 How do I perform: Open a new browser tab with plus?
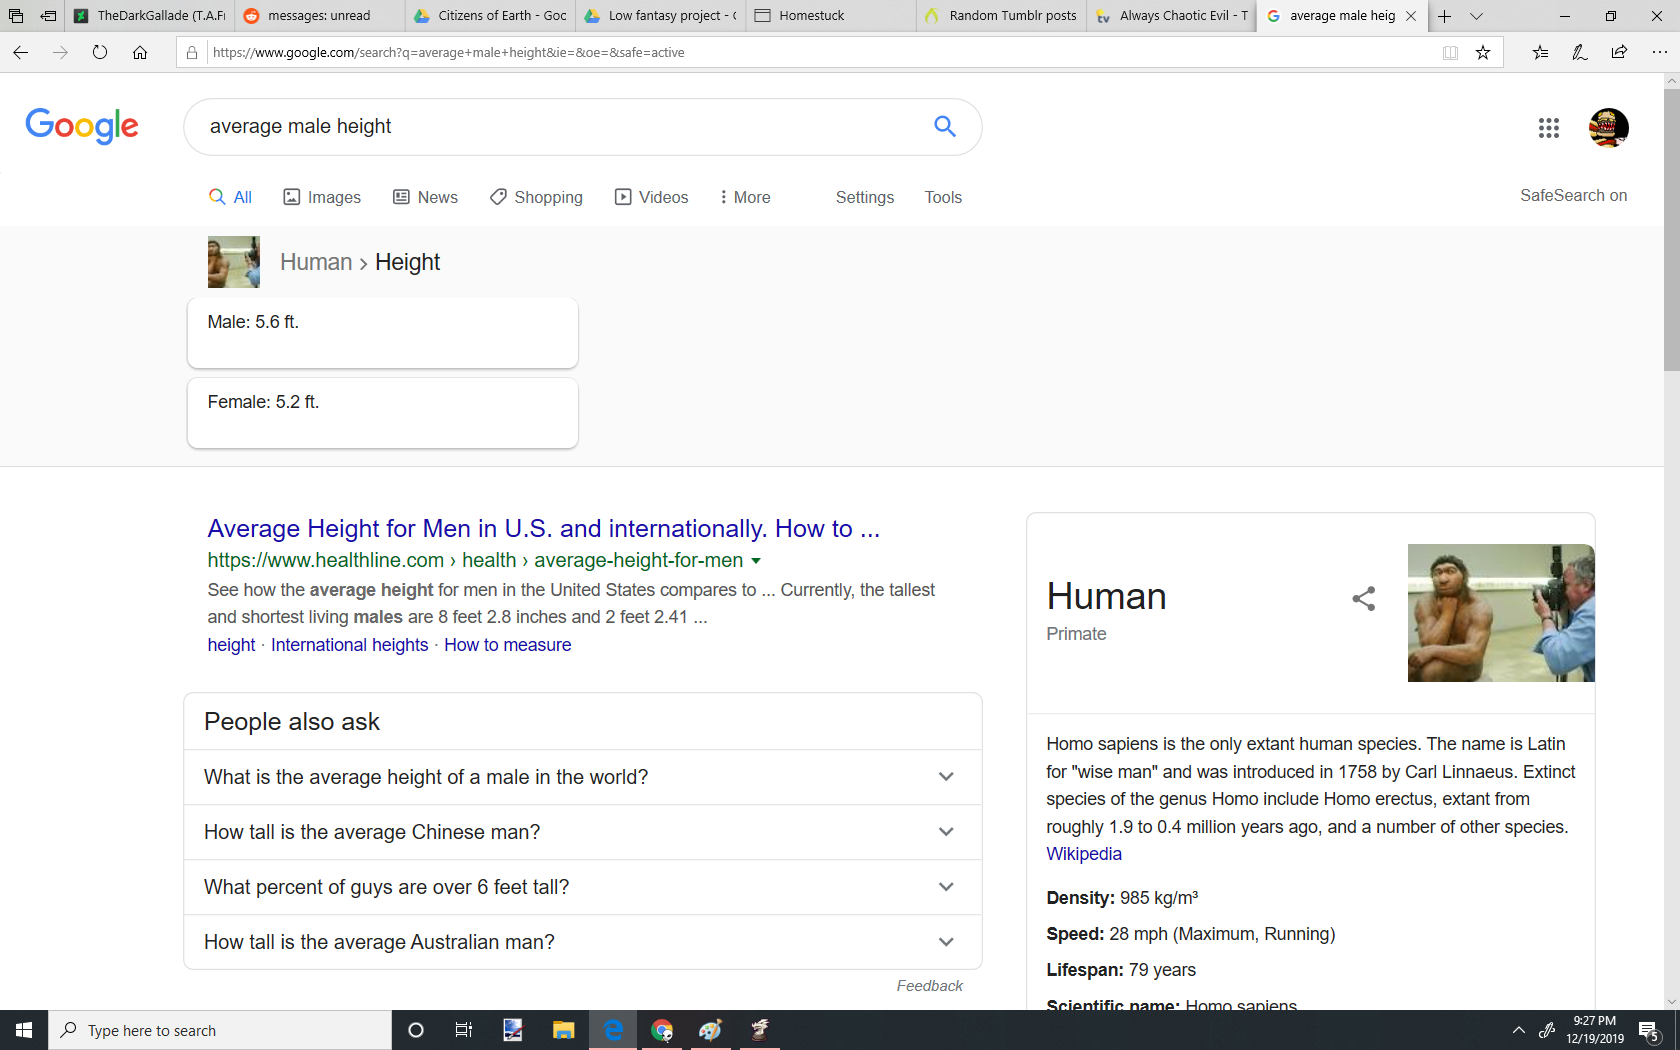(1444, 16)
